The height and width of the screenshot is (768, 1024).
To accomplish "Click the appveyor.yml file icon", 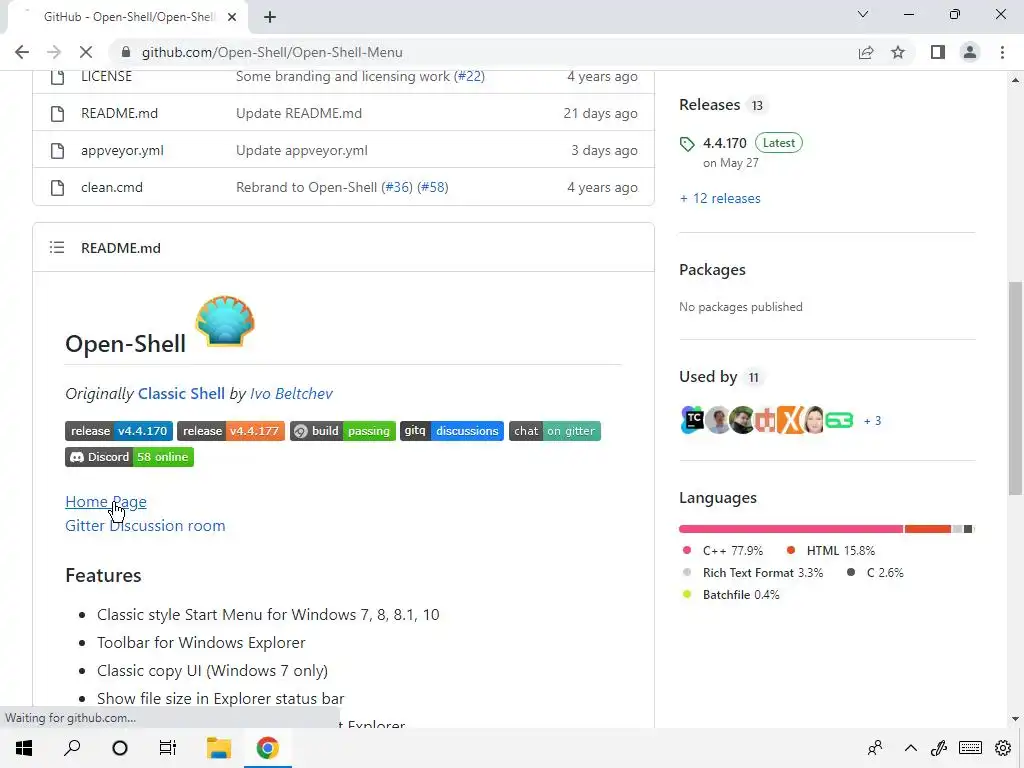I will click(57, 151).
